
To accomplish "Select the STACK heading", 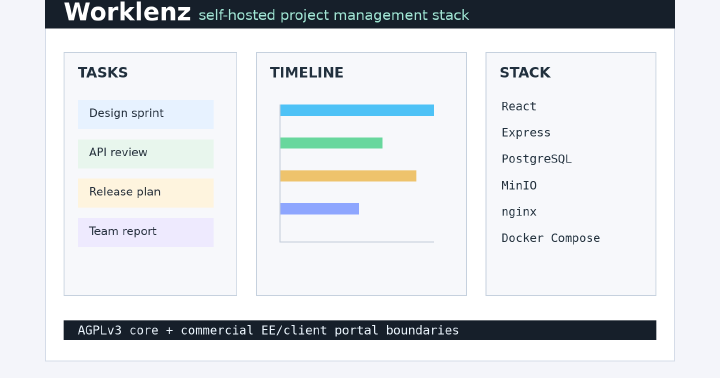I will [x=525, y=73].
